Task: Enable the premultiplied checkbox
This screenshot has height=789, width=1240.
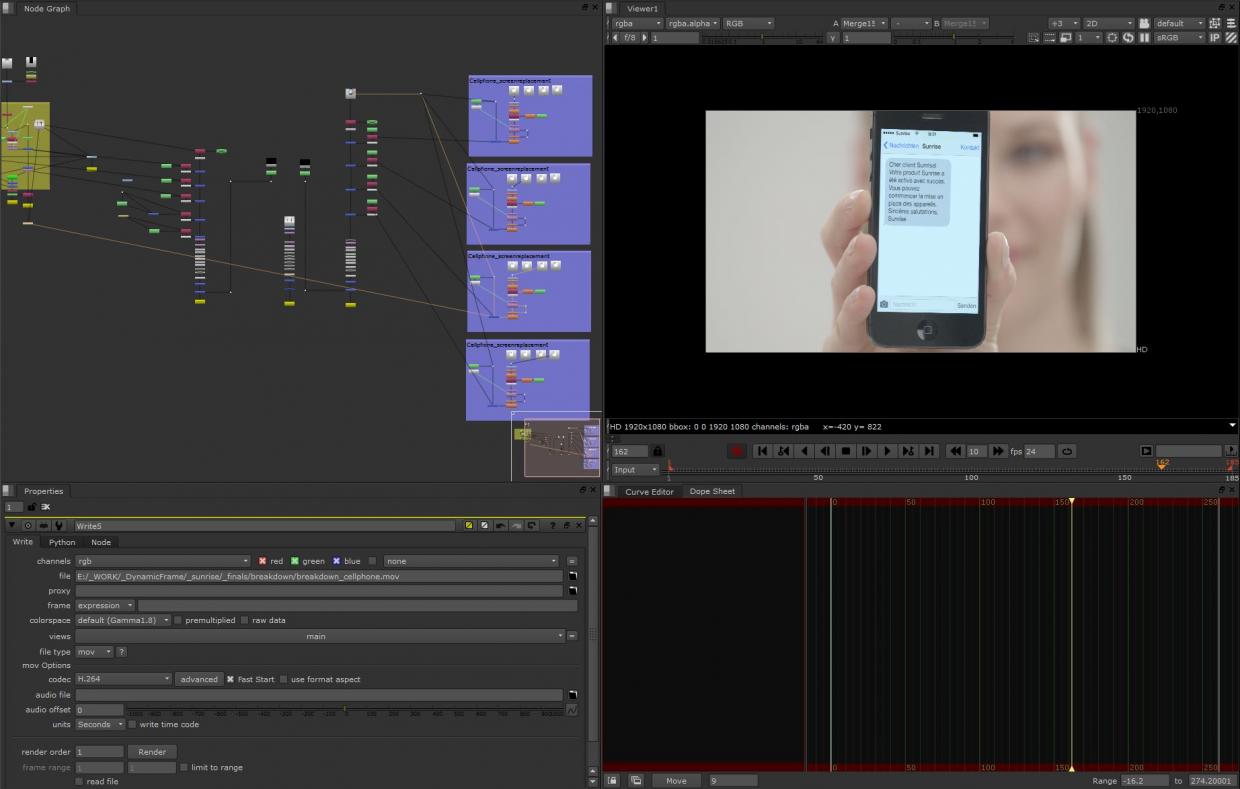Action: click(178, 620)
